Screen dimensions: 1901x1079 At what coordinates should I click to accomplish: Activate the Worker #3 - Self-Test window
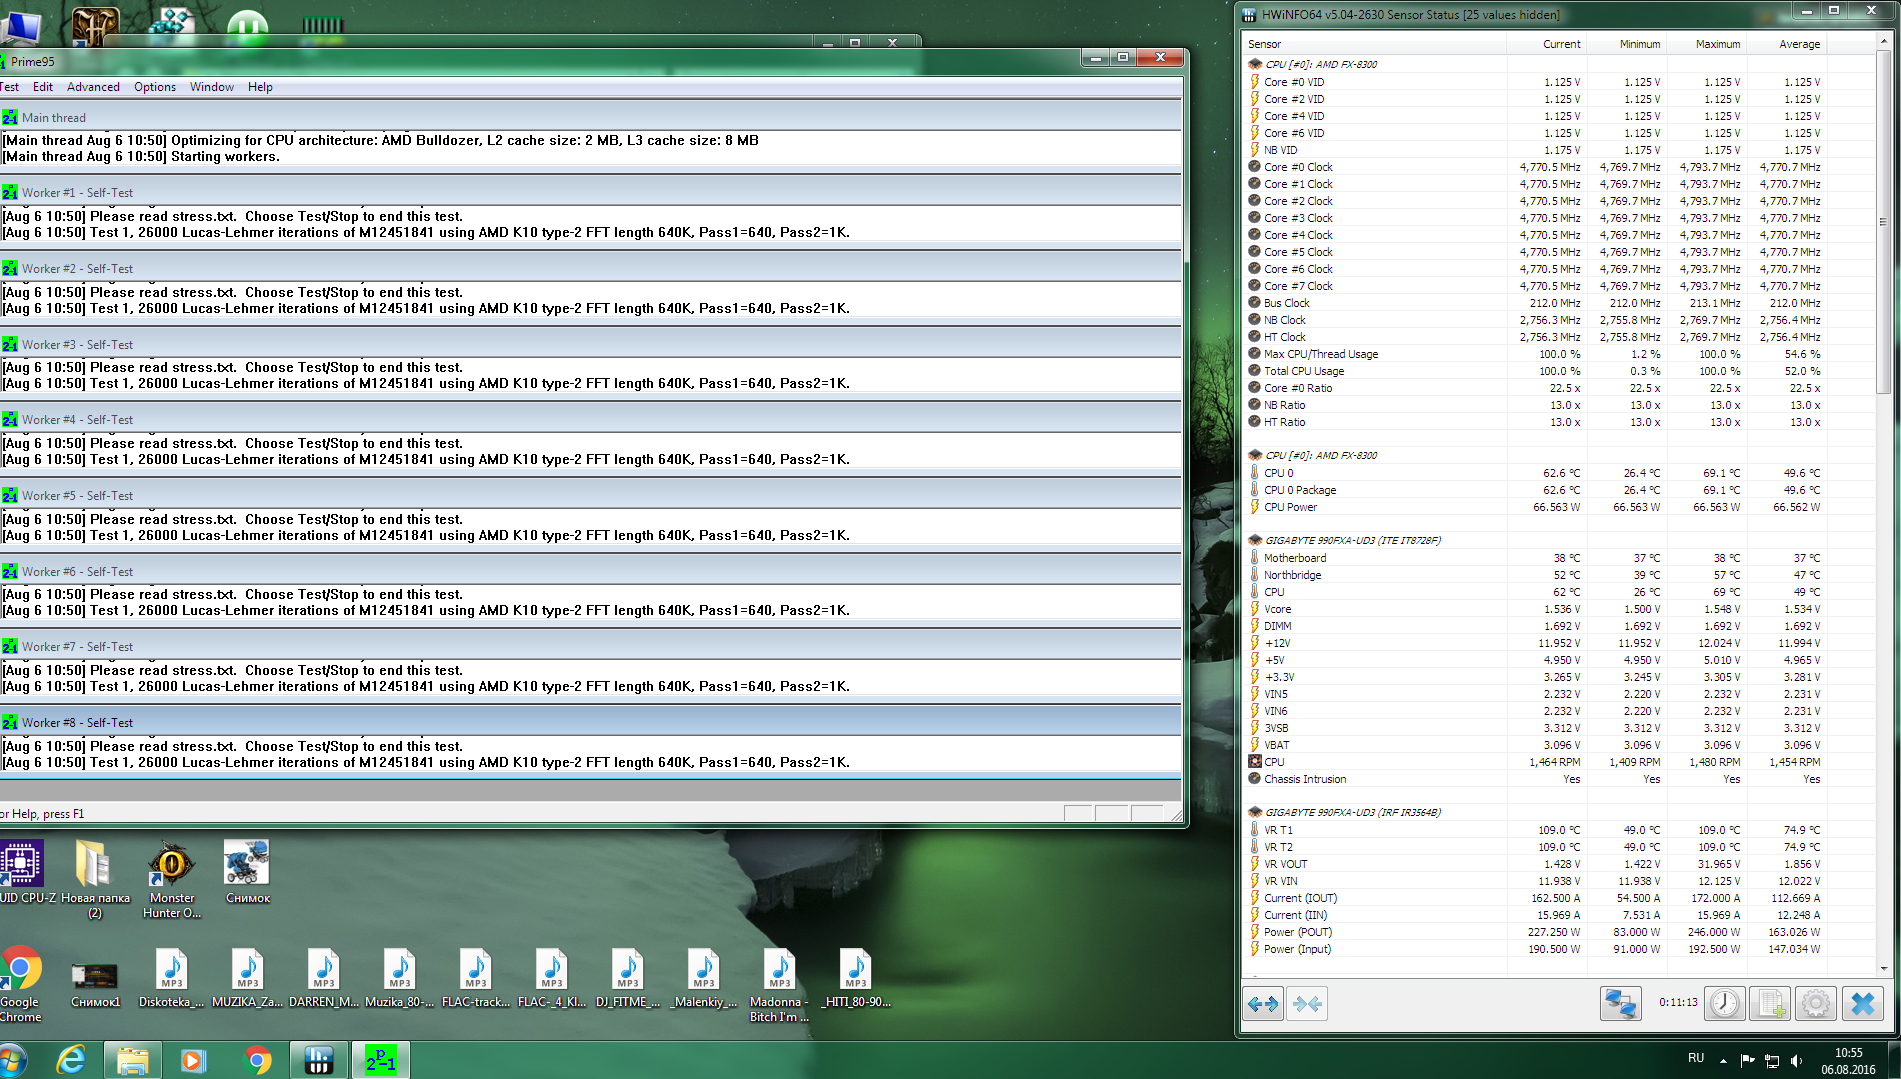[x=590, y=345]
